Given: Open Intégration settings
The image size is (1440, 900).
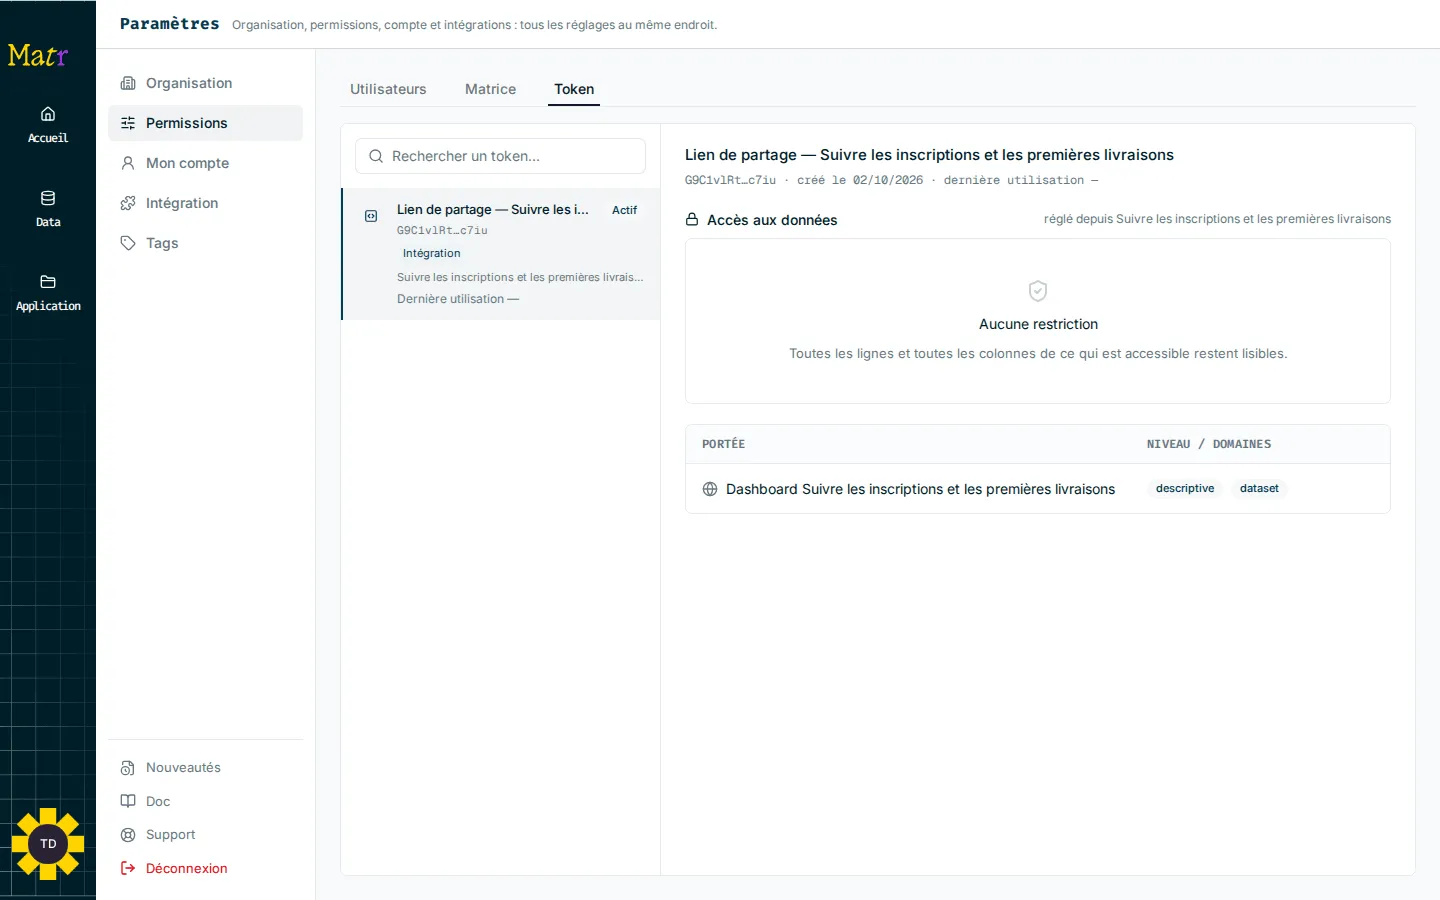Looking at the screenshot, I should tap(205, 203).
